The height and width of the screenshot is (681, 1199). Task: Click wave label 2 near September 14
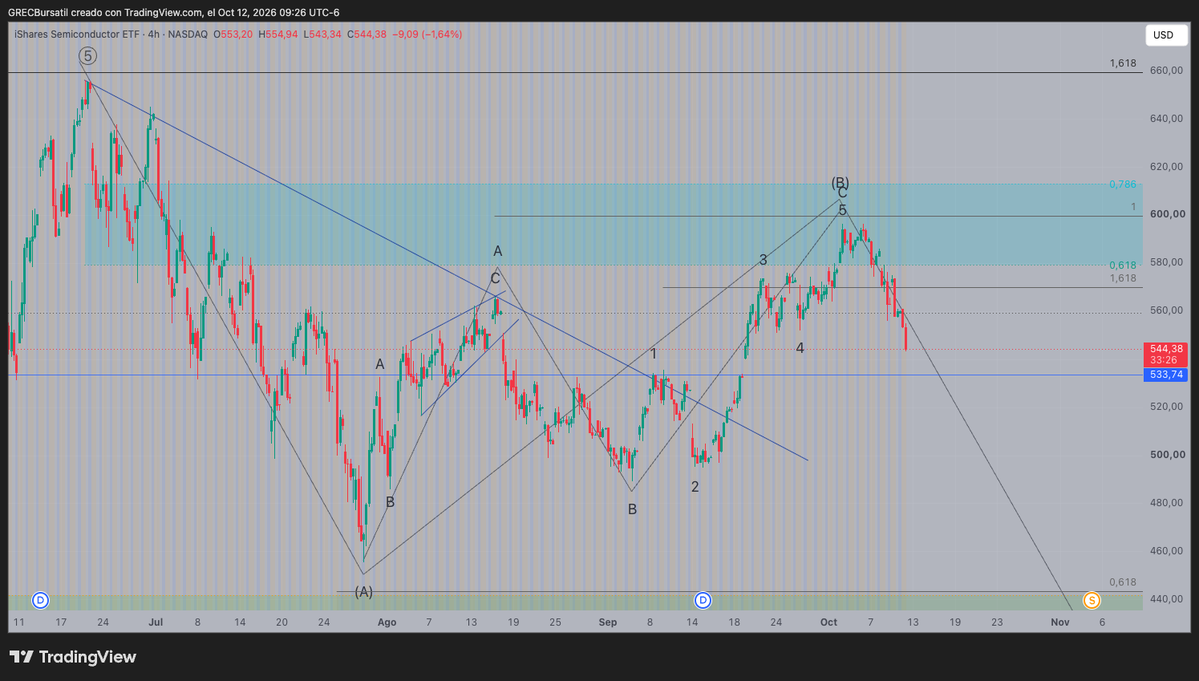click(695, 487)
